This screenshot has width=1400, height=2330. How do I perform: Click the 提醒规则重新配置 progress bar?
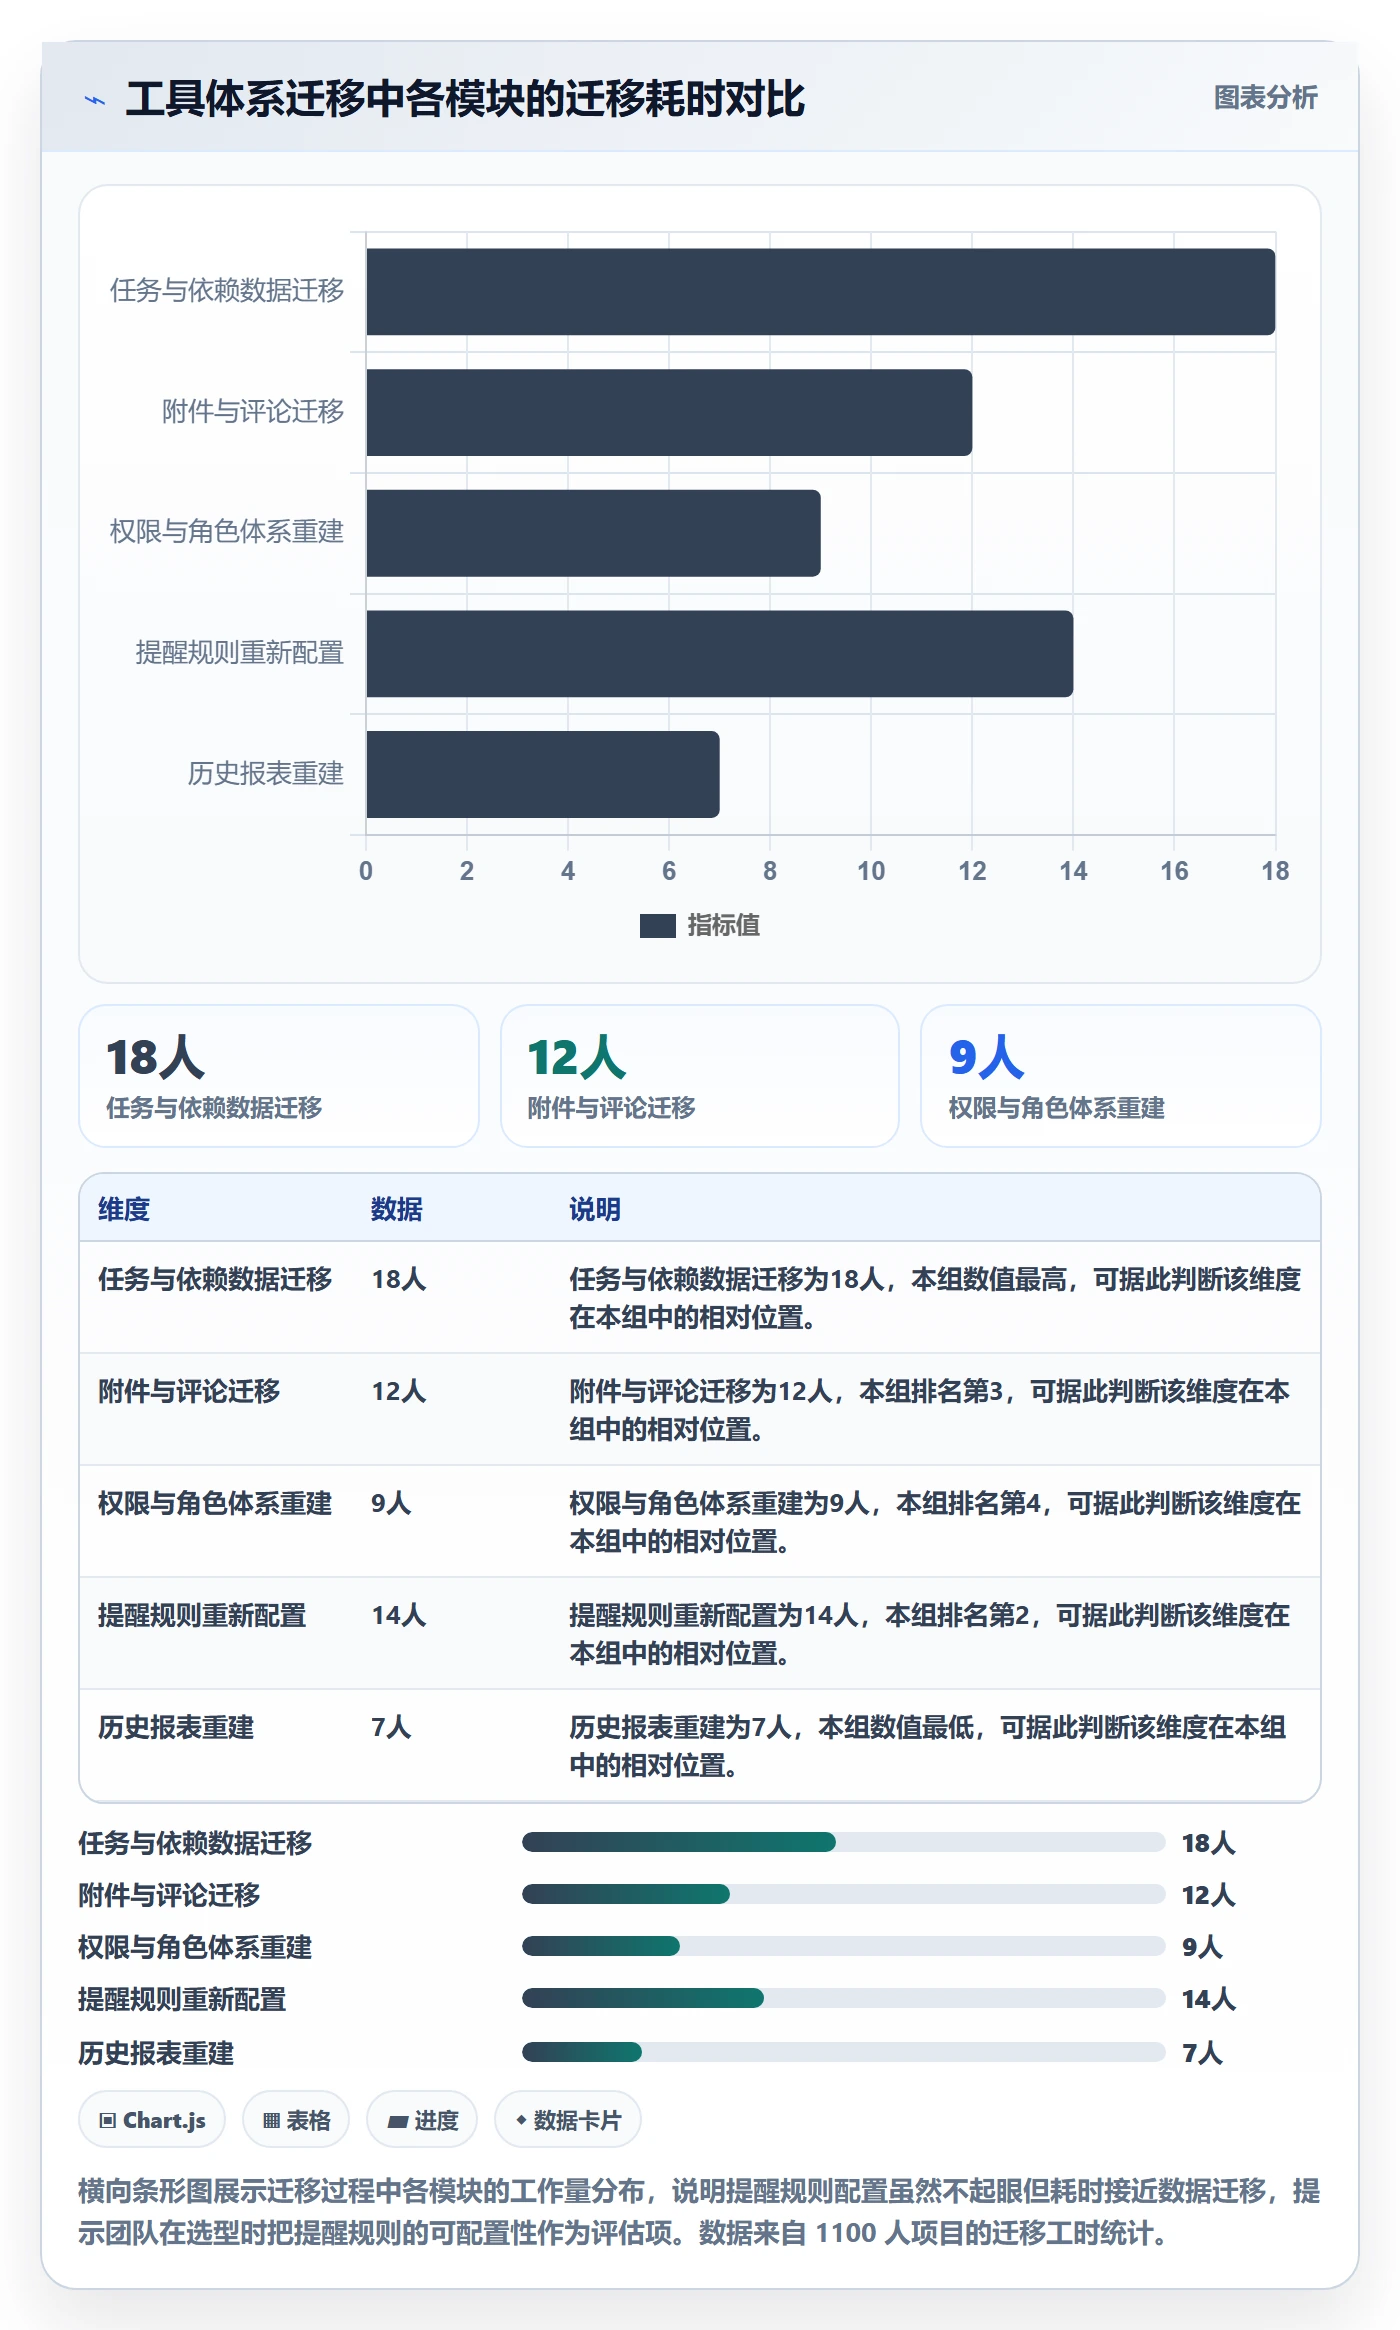[844, 1998]
